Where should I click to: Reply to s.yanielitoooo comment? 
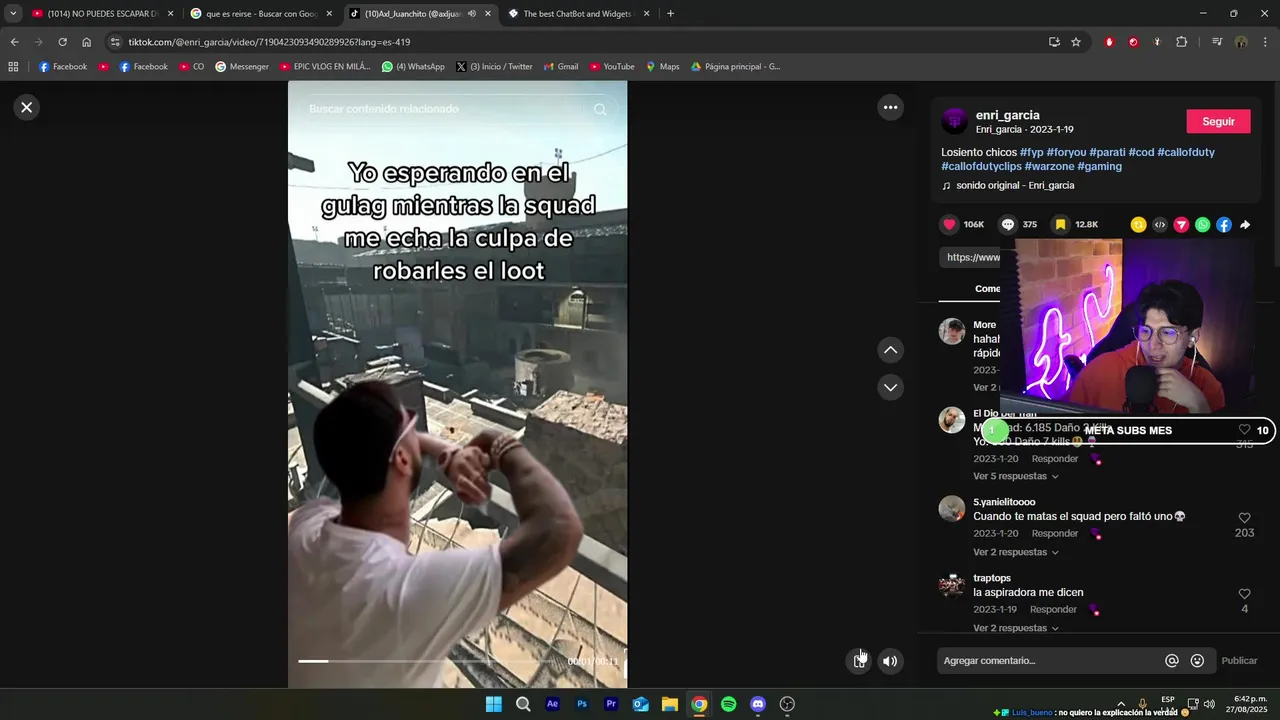pos(1055,533)
